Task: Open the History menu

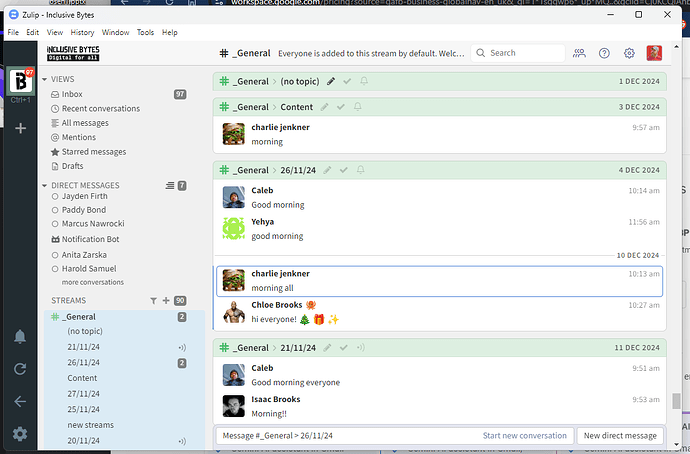Action: click(82, 32)
